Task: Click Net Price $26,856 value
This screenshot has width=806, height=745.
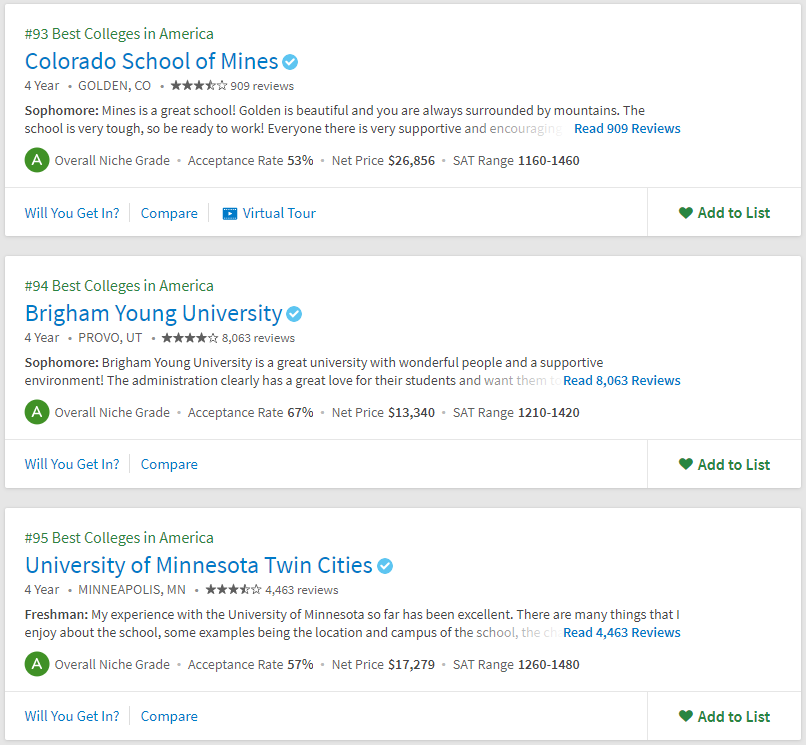Action: tap(411, 160)
